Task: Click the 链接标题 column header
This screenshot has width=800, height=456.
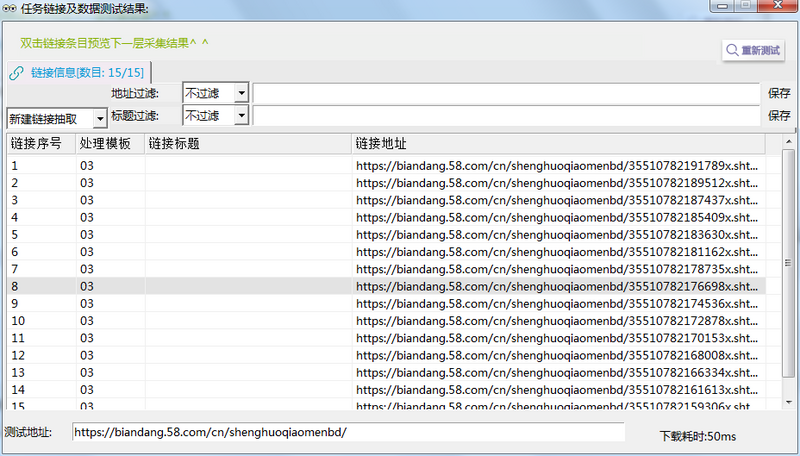Action: tap(248, 144)
